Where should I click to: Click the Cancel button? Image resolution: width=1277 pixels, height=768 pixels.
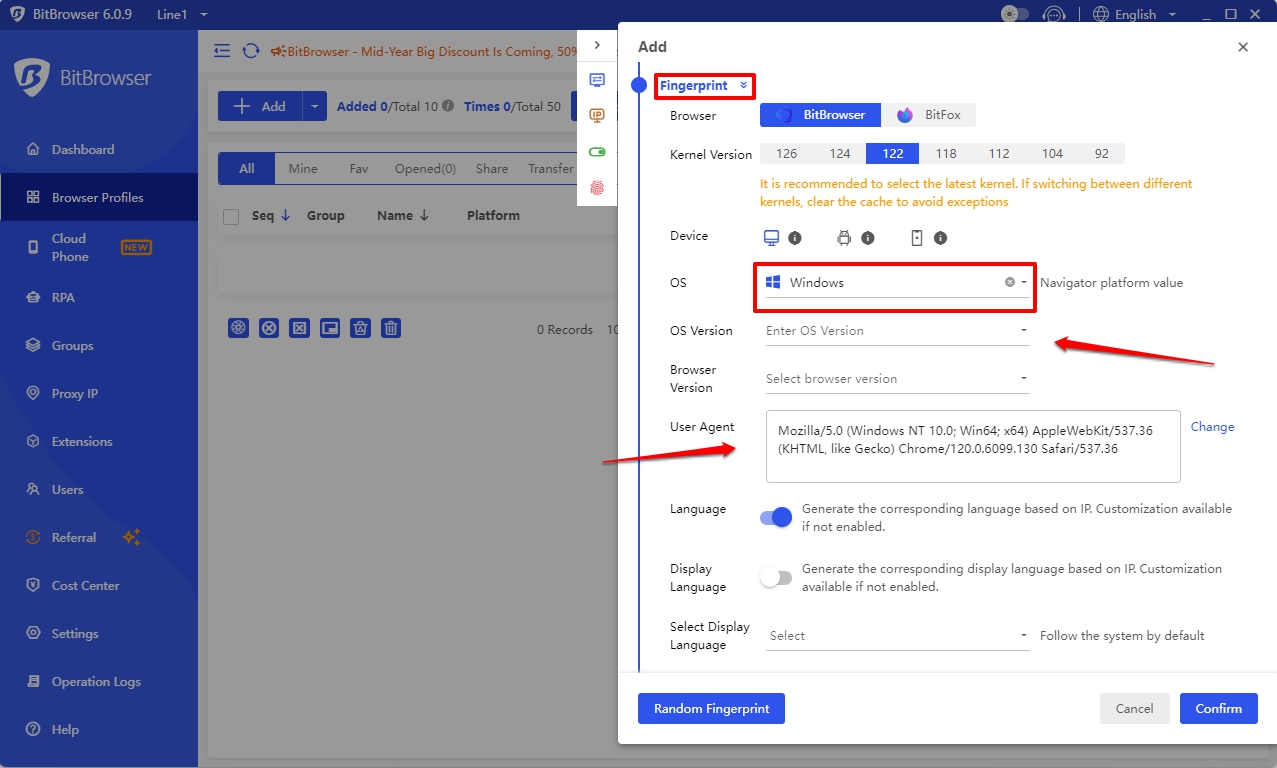(1134, 708)
